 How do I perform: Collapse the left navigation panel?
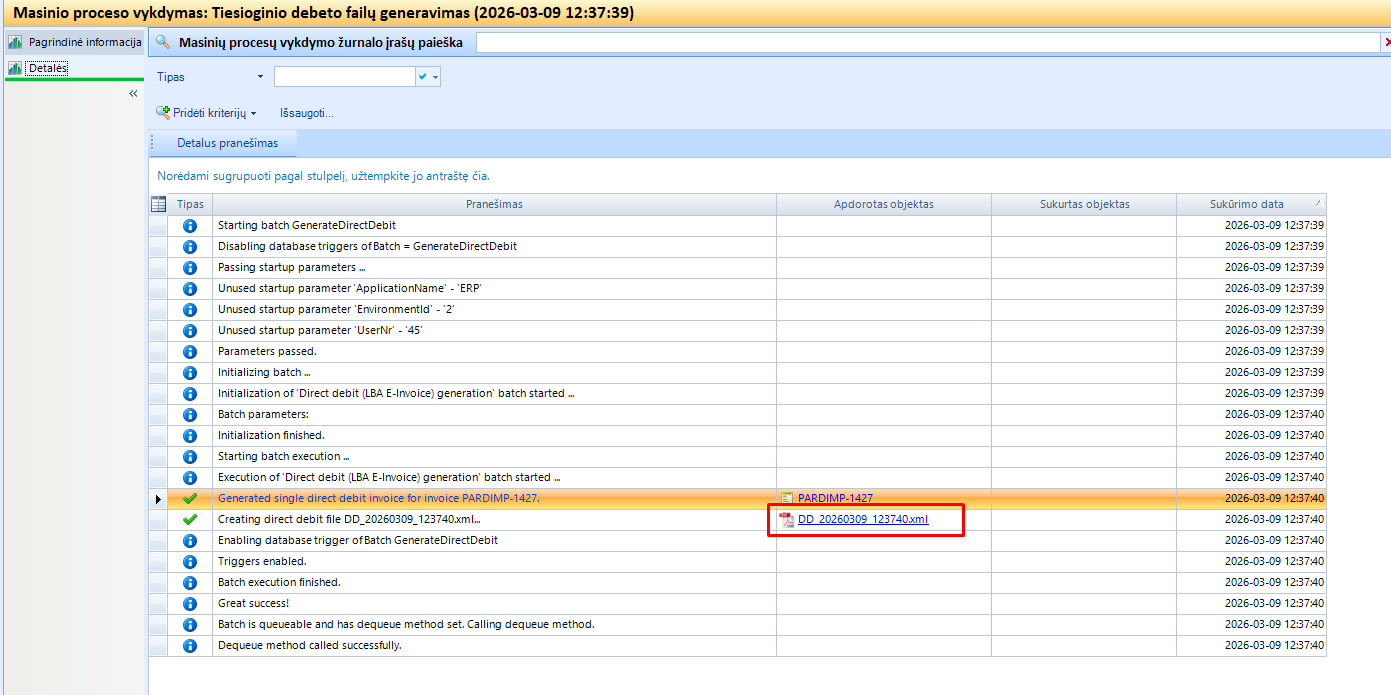click(x=133, y=93)
